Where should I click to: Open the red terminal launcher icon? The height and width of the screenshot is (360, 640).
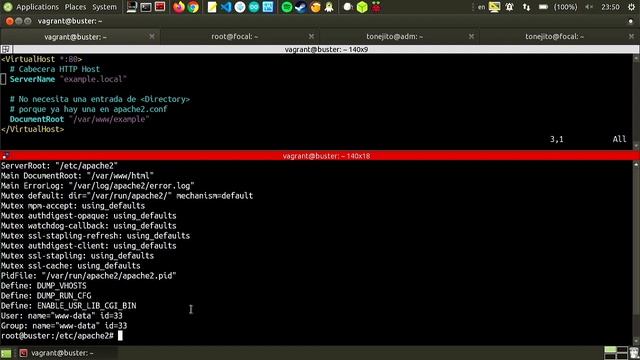(160, 7)
